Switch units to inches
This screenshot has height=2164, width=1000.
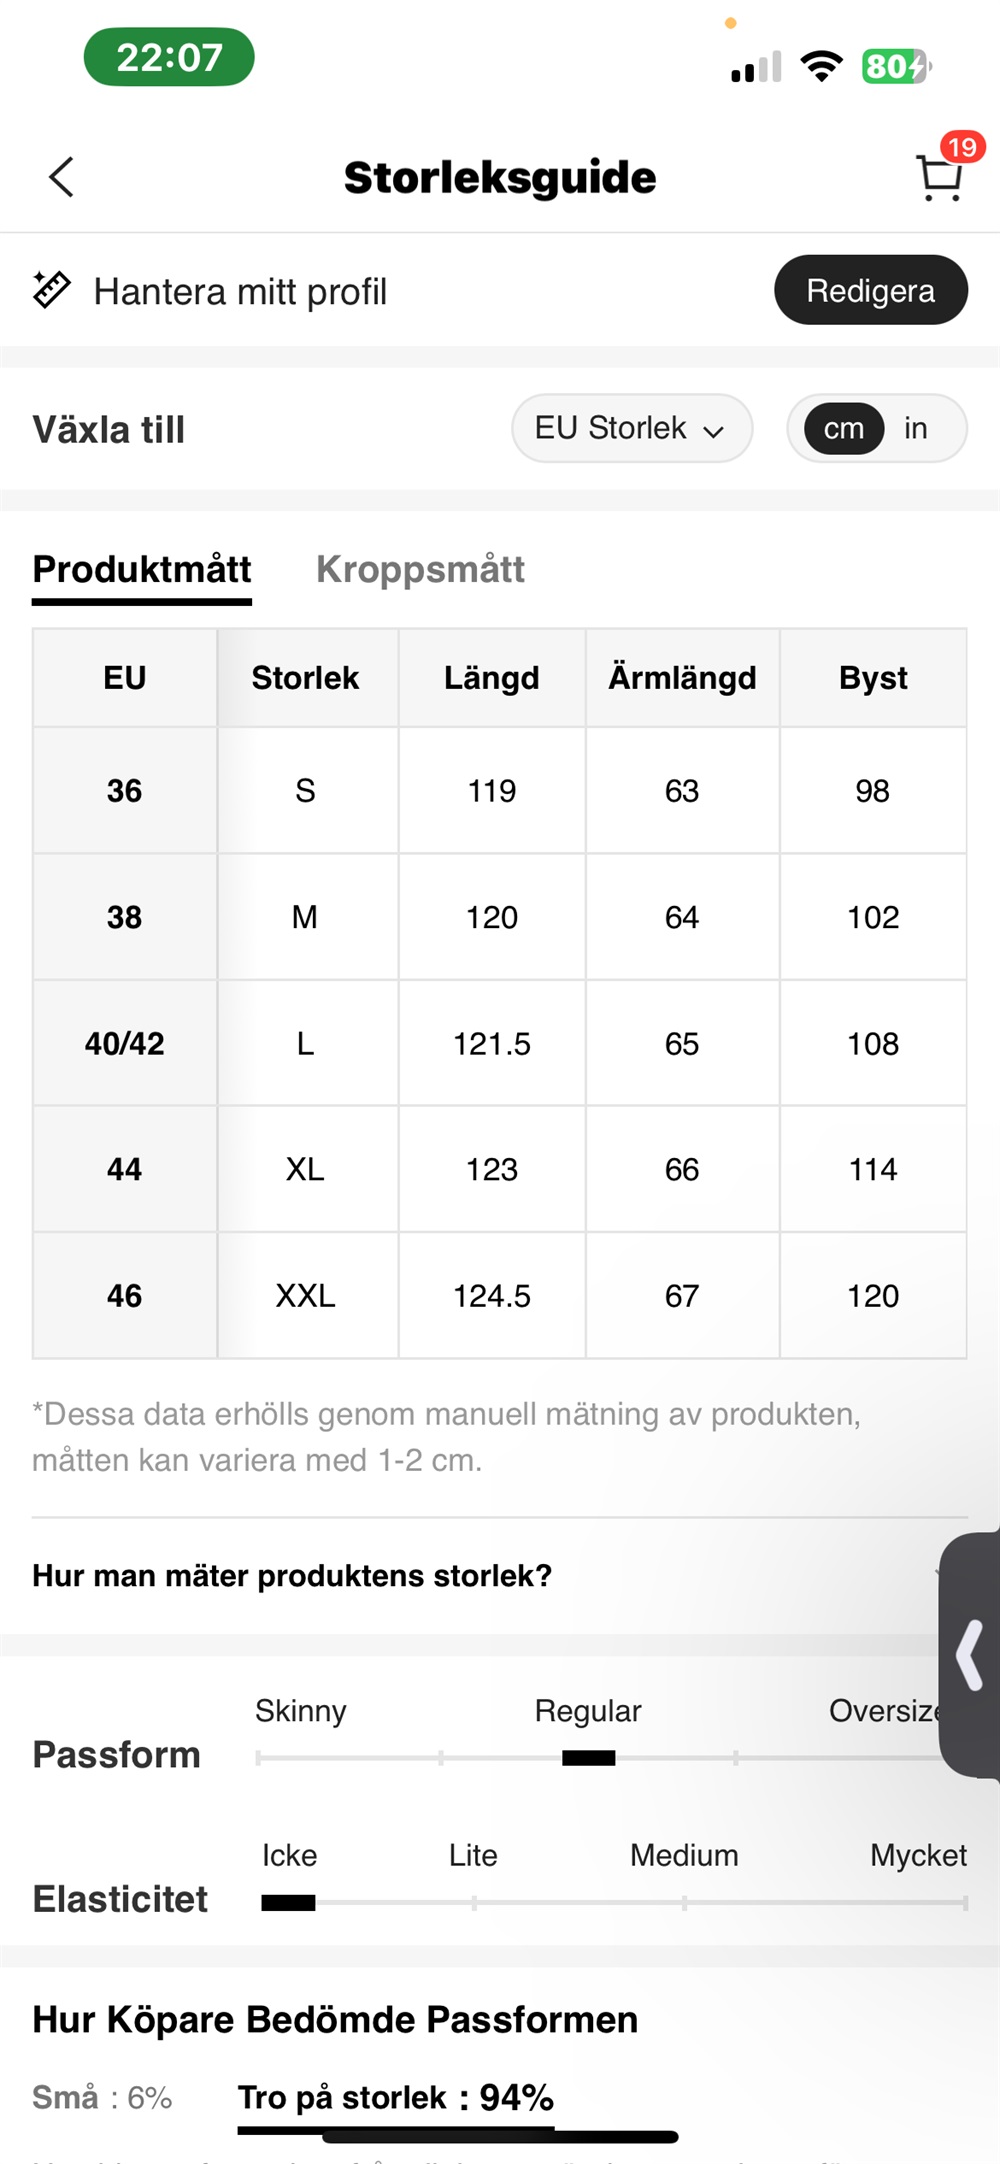[x=915, y=429]
